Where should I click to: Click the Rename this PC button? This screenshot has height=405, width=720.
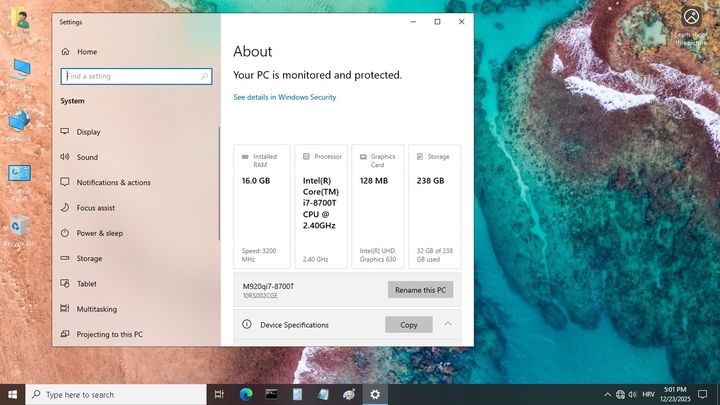pyautogui.click(x=420, y=290)
